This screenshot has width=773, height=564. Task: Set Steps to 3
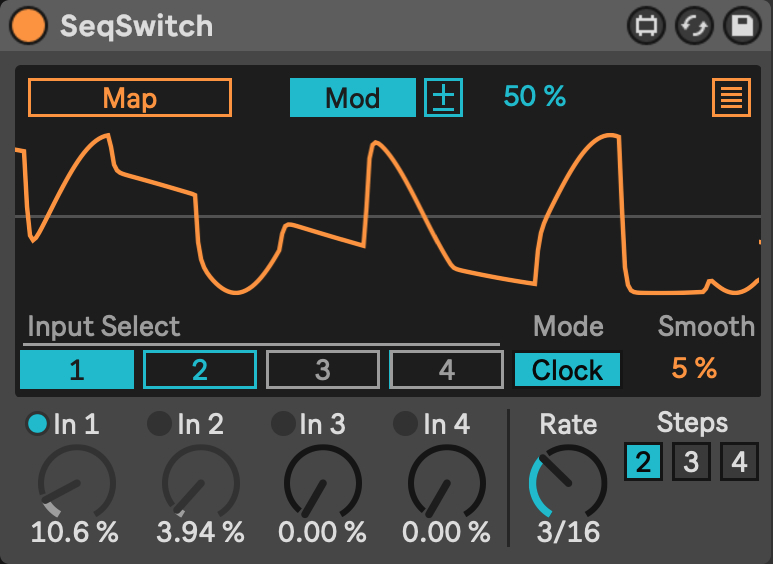[691, 462]
